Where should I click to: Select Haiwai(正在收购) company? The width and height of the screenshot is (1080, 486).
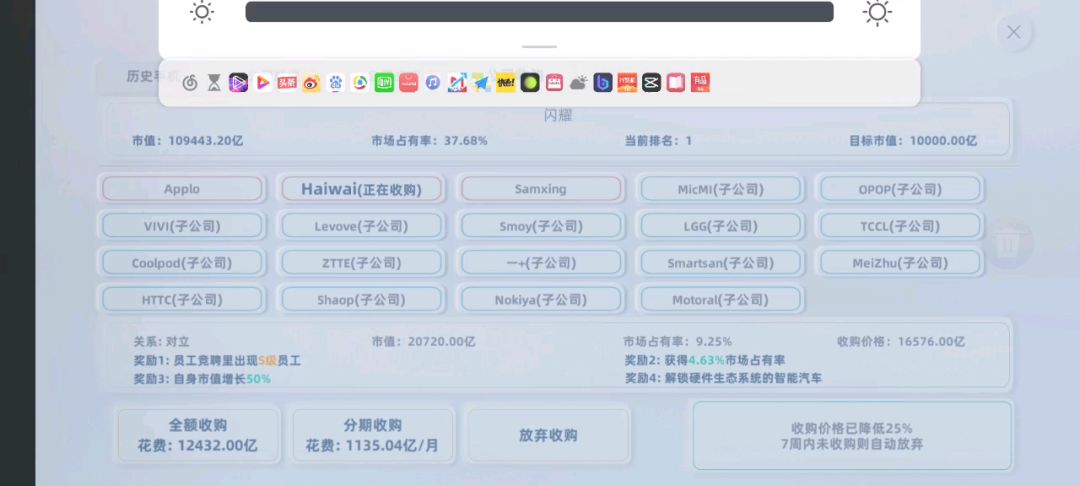(x=362, y=189)
